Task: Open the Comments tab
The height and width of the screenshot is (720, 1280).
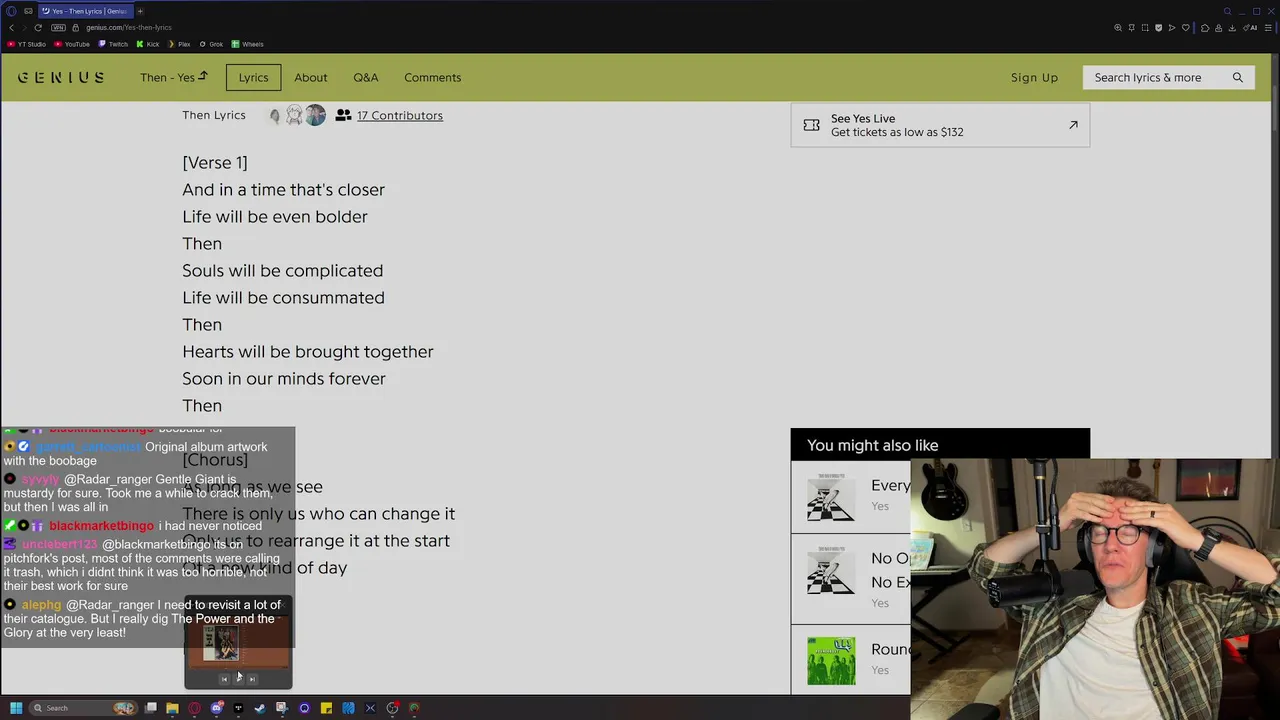Action: point(432,77)
